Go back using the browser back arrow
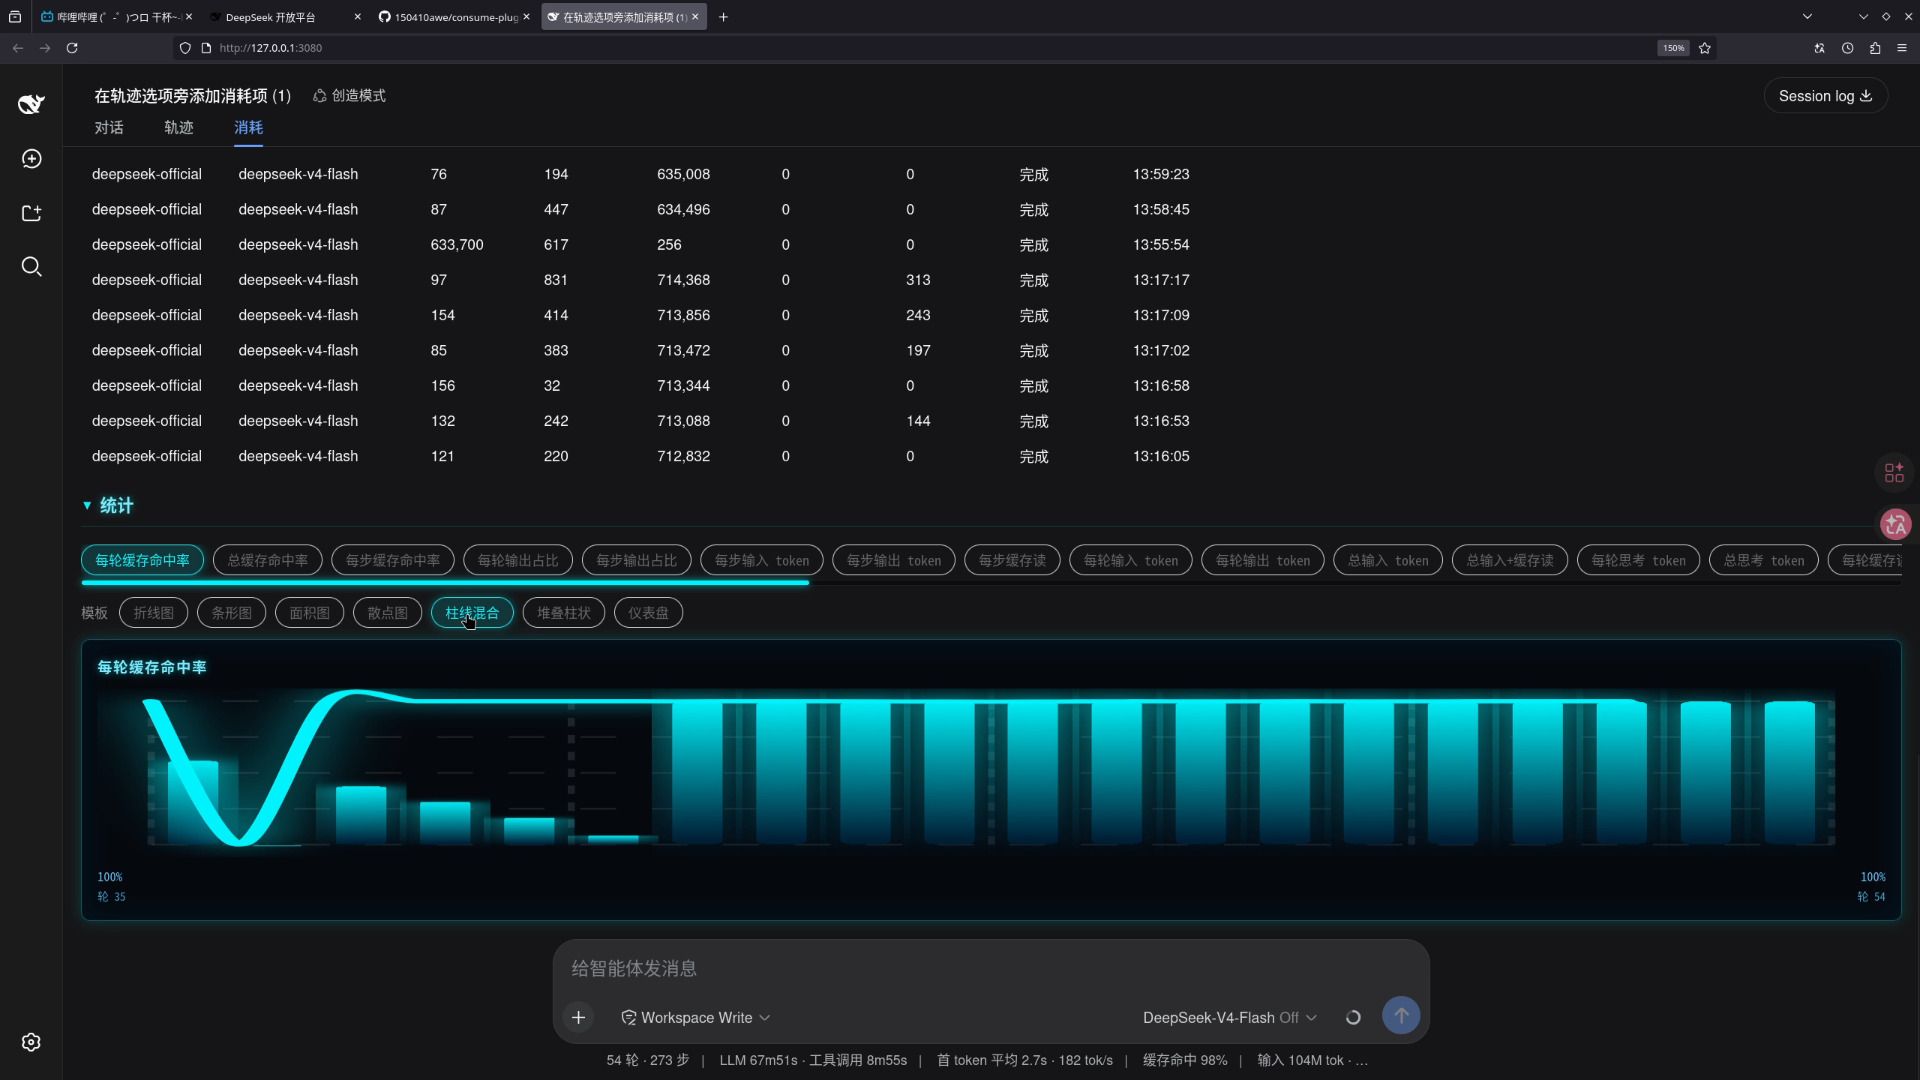 pos(18,48)
